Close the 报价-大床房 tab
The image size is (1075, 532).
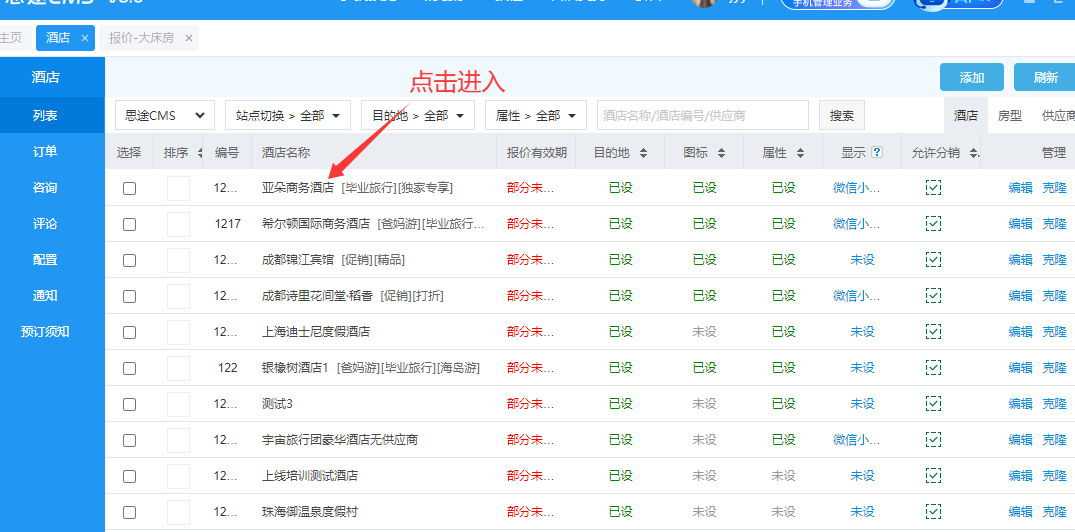(x=189, y=38)
